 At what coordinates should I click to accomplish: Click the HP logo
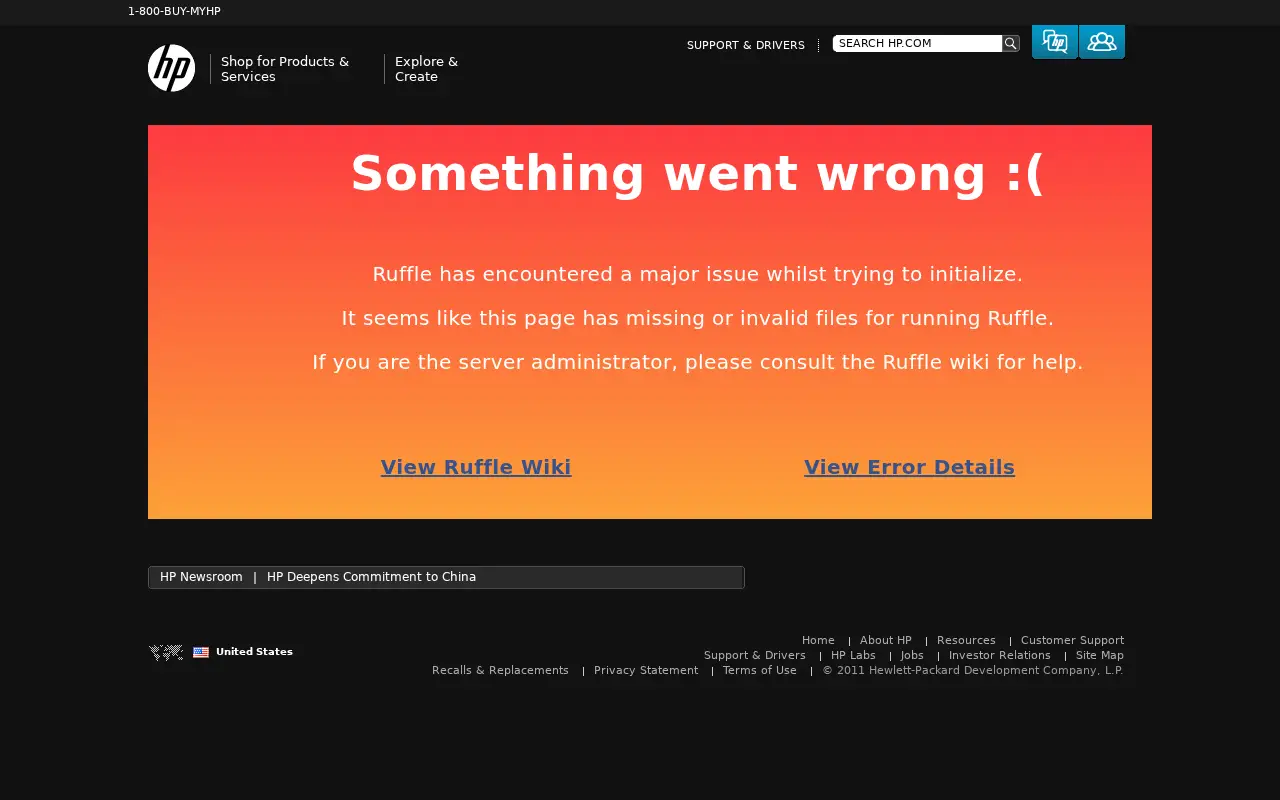[171, 68]
